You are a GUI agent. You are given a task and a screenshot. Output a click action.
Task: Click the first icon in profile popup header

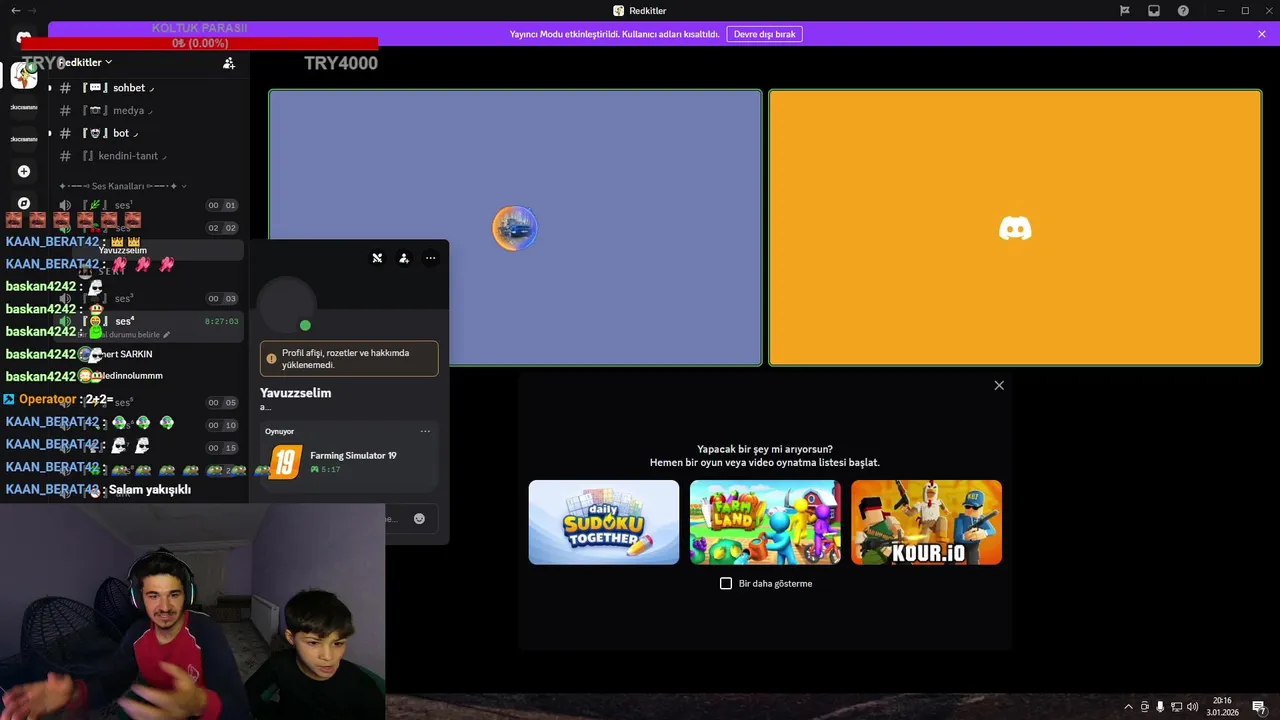pyautogui.click(x=377, y=258)
